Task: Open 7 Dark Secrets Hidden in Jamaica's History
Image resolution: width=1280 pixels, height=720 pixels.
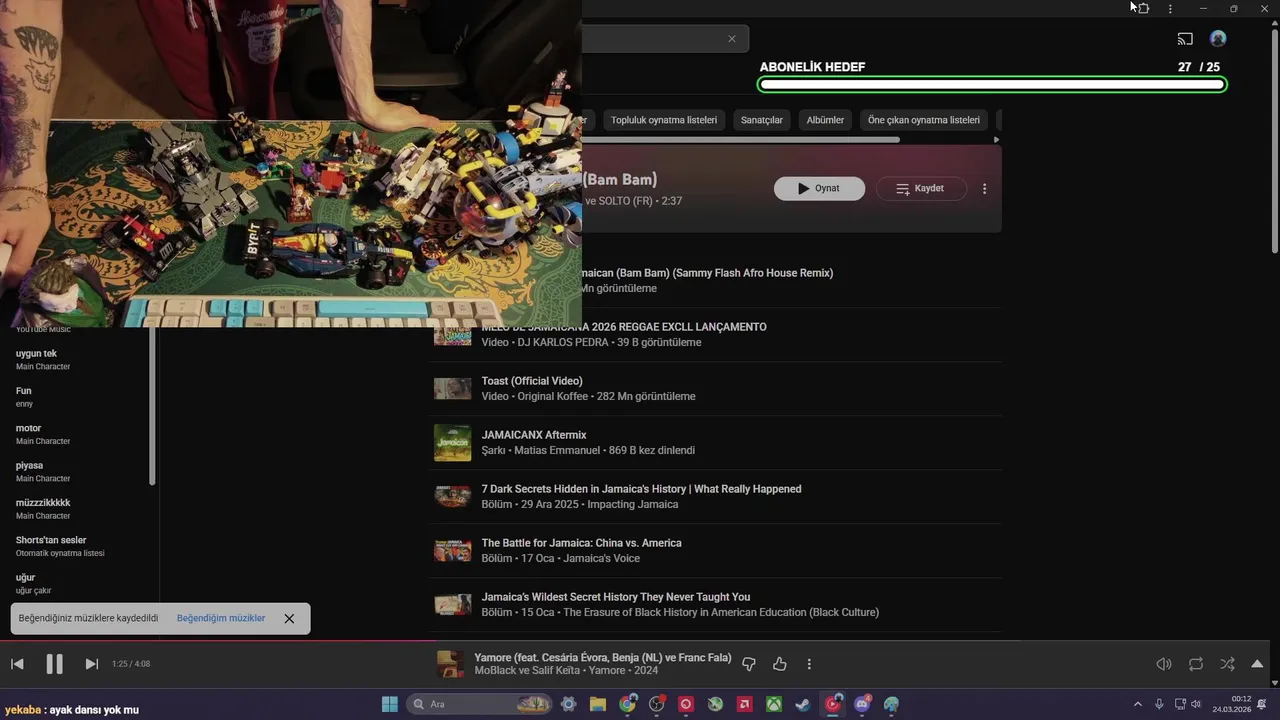Action: pos(641,489)
